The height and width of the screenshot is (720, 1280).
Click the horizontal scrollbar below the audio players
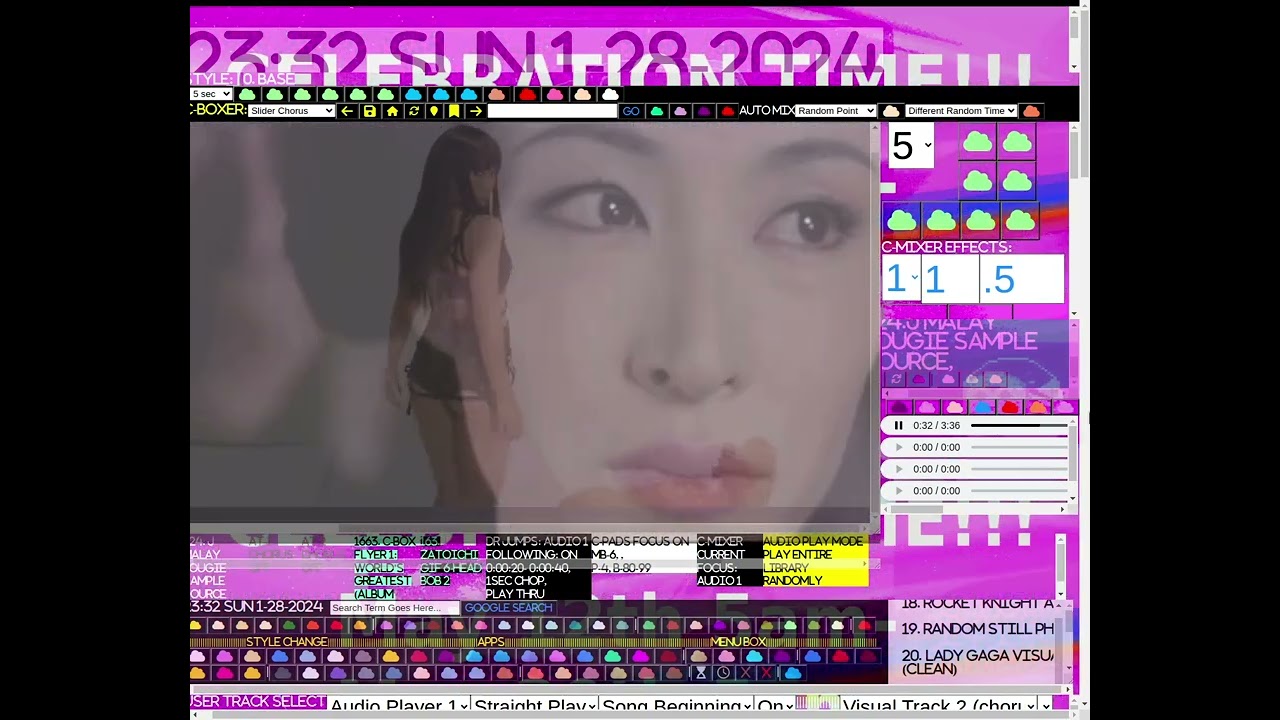click(974, 509)
